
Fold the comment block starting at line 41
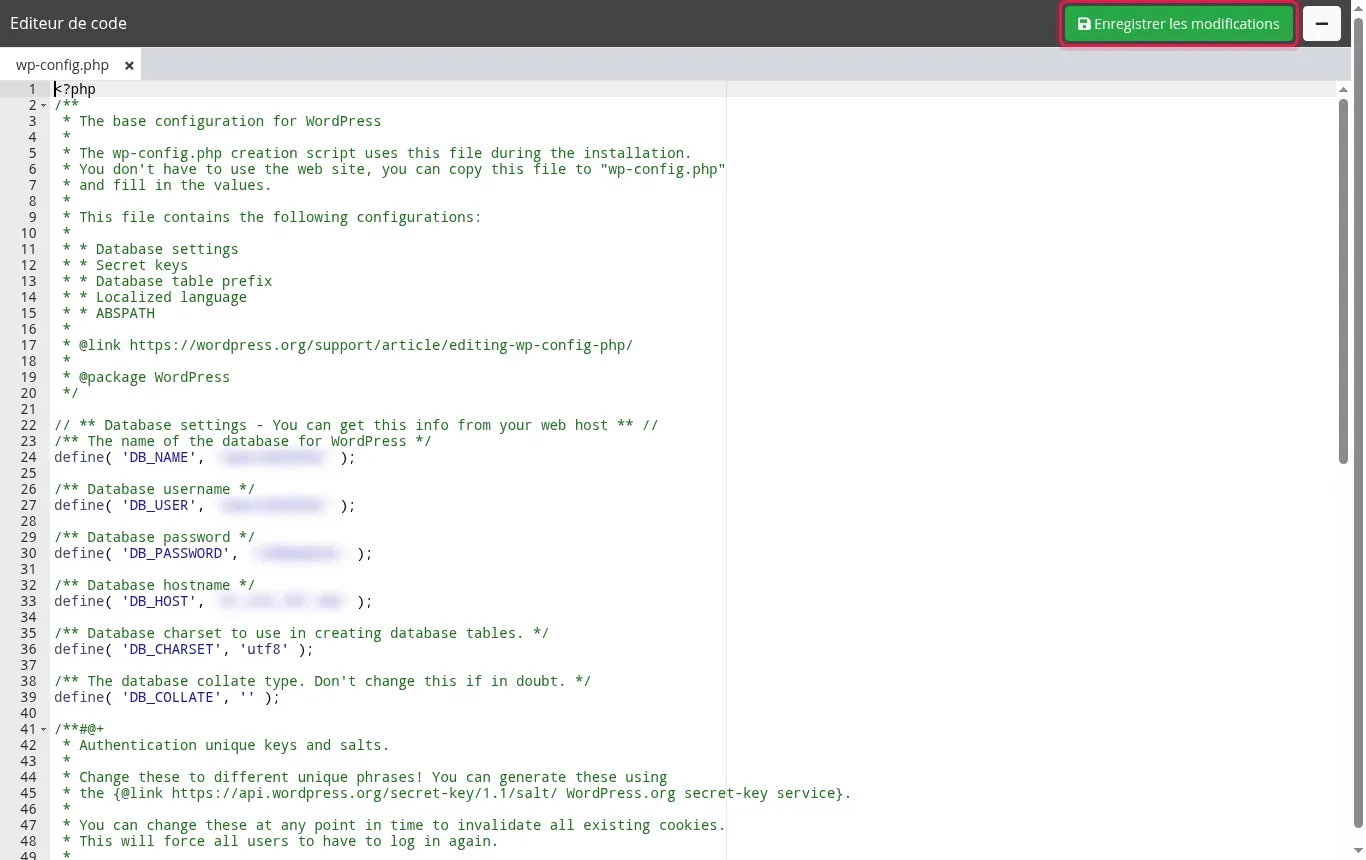[44, 729]
